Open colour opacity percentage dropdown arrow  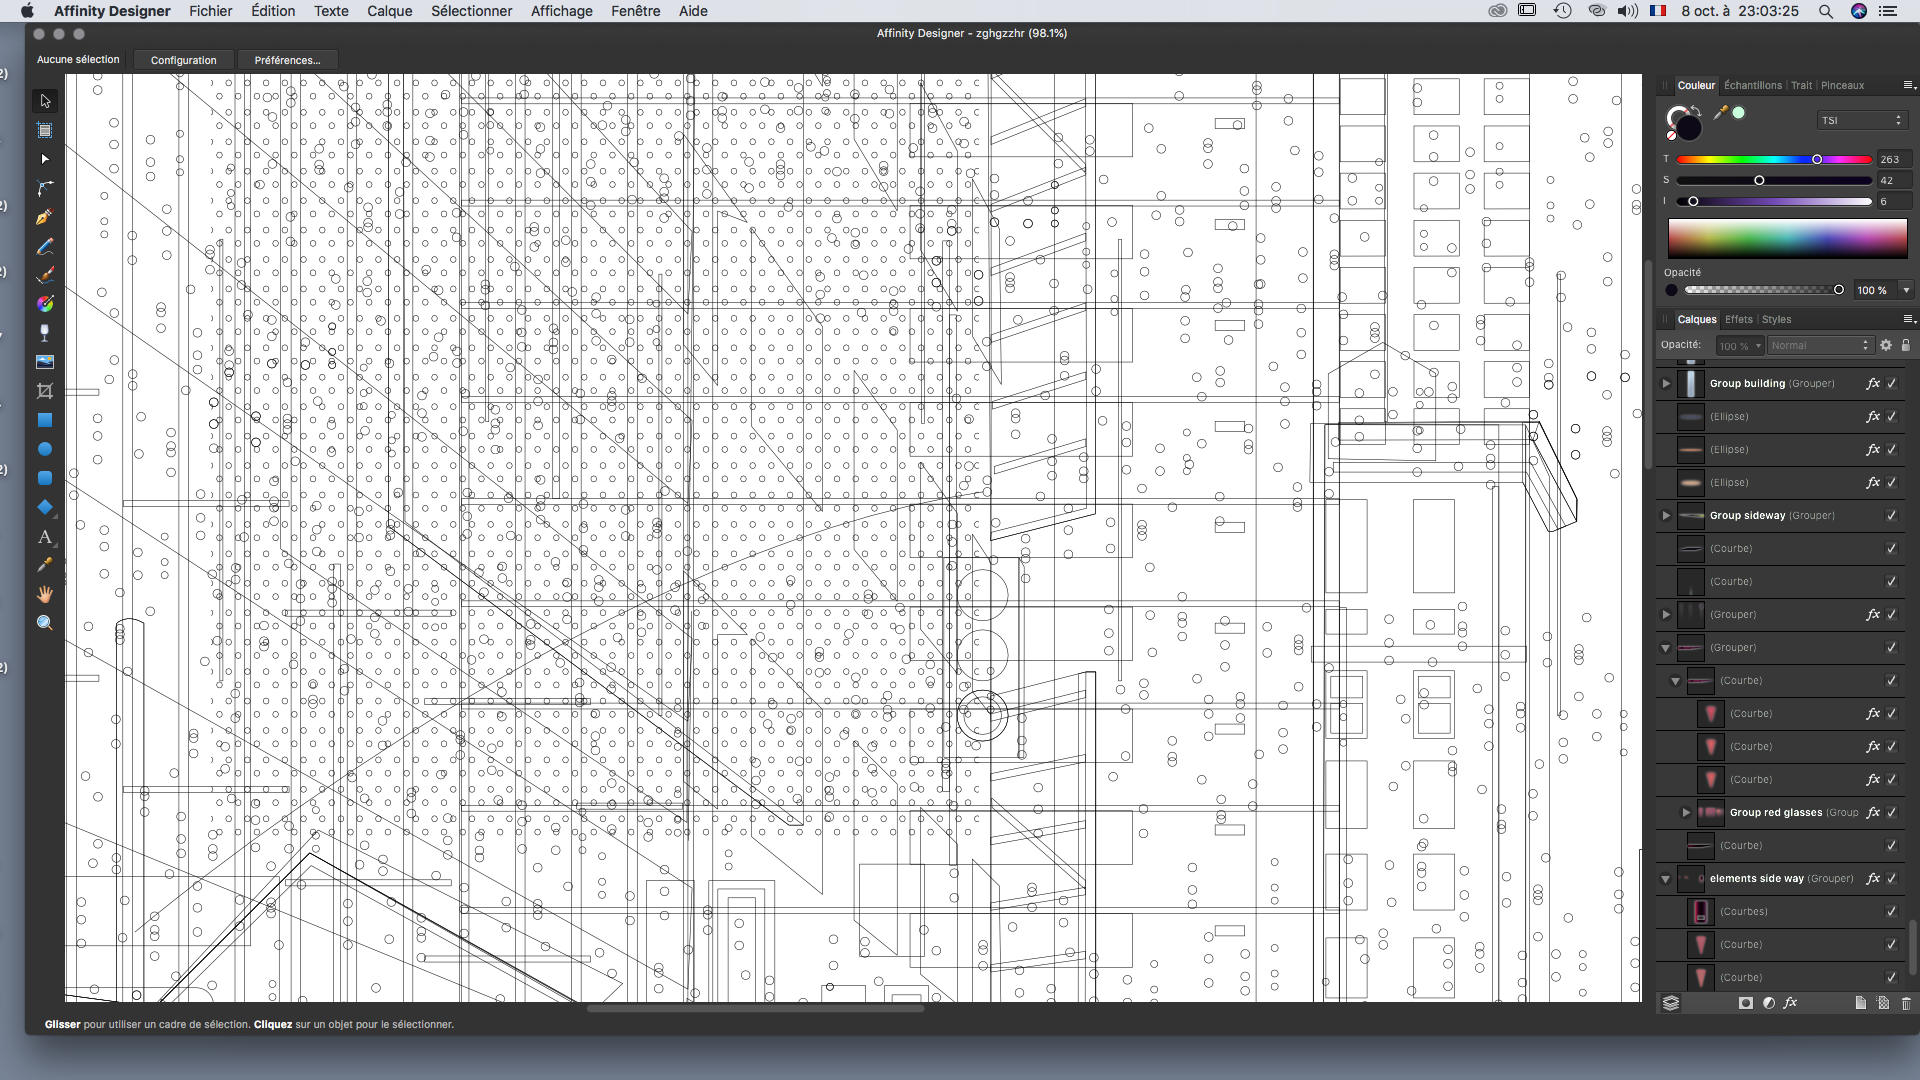pyautogui.click(x=1906, y=290)
